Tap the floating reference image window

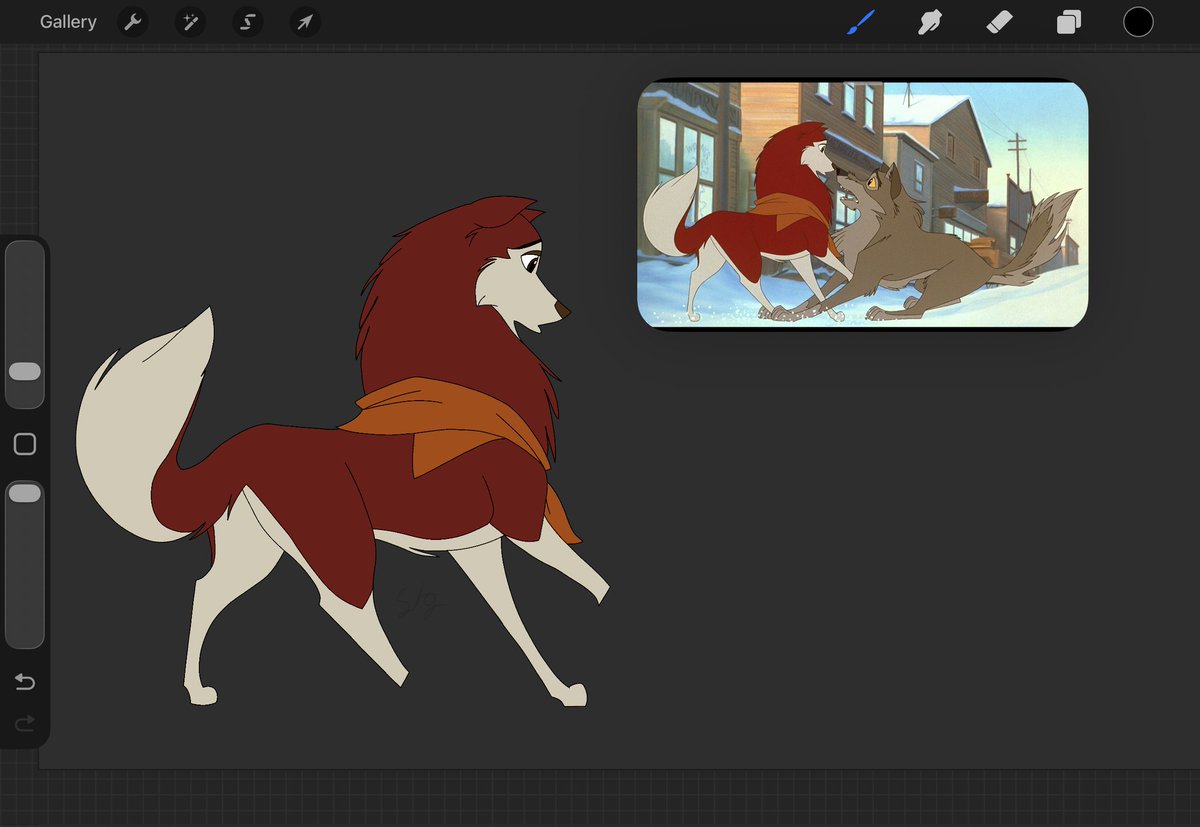tap(863, 204)
